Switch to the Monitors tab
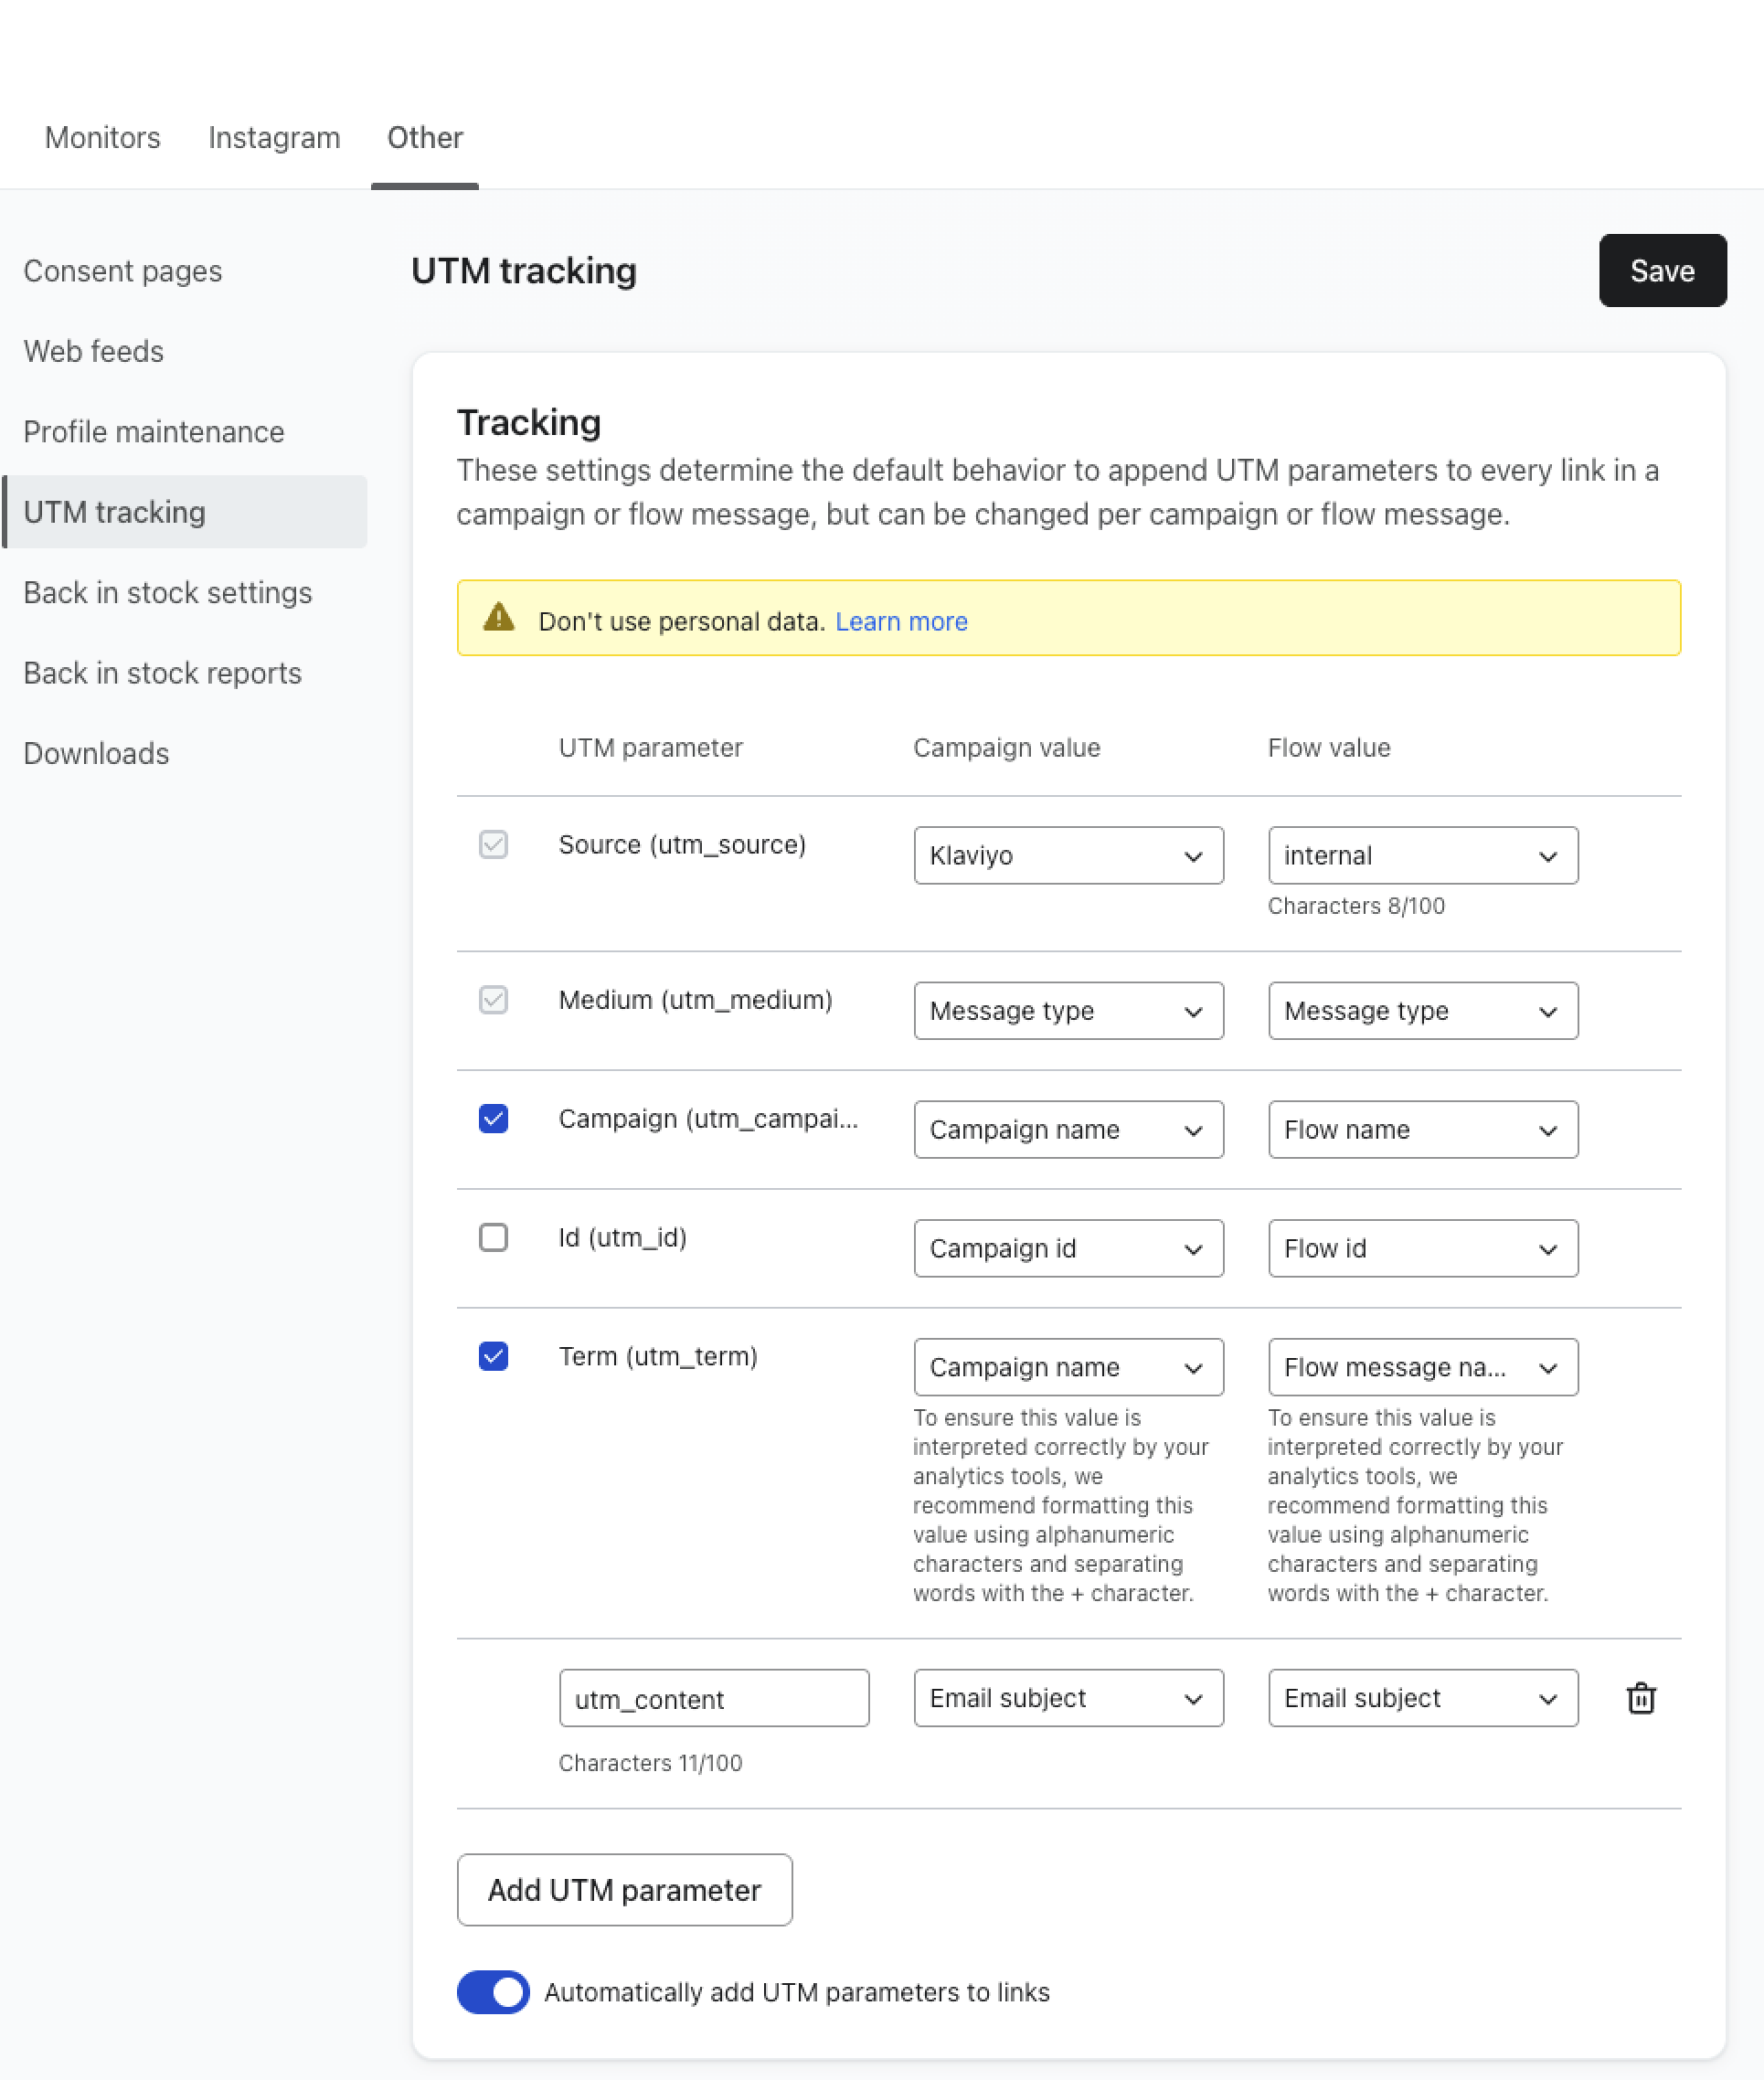 tap(103, 137)
